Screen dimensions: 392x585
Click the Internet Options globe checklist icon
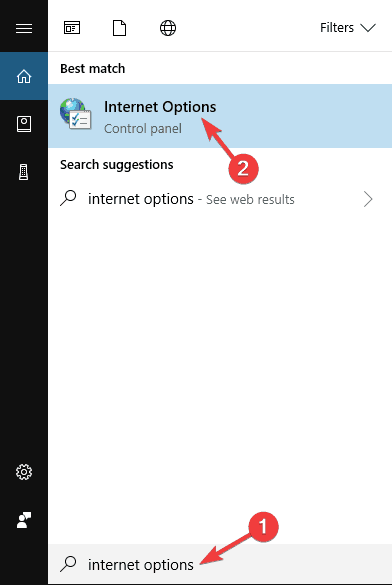coord(76,113)
